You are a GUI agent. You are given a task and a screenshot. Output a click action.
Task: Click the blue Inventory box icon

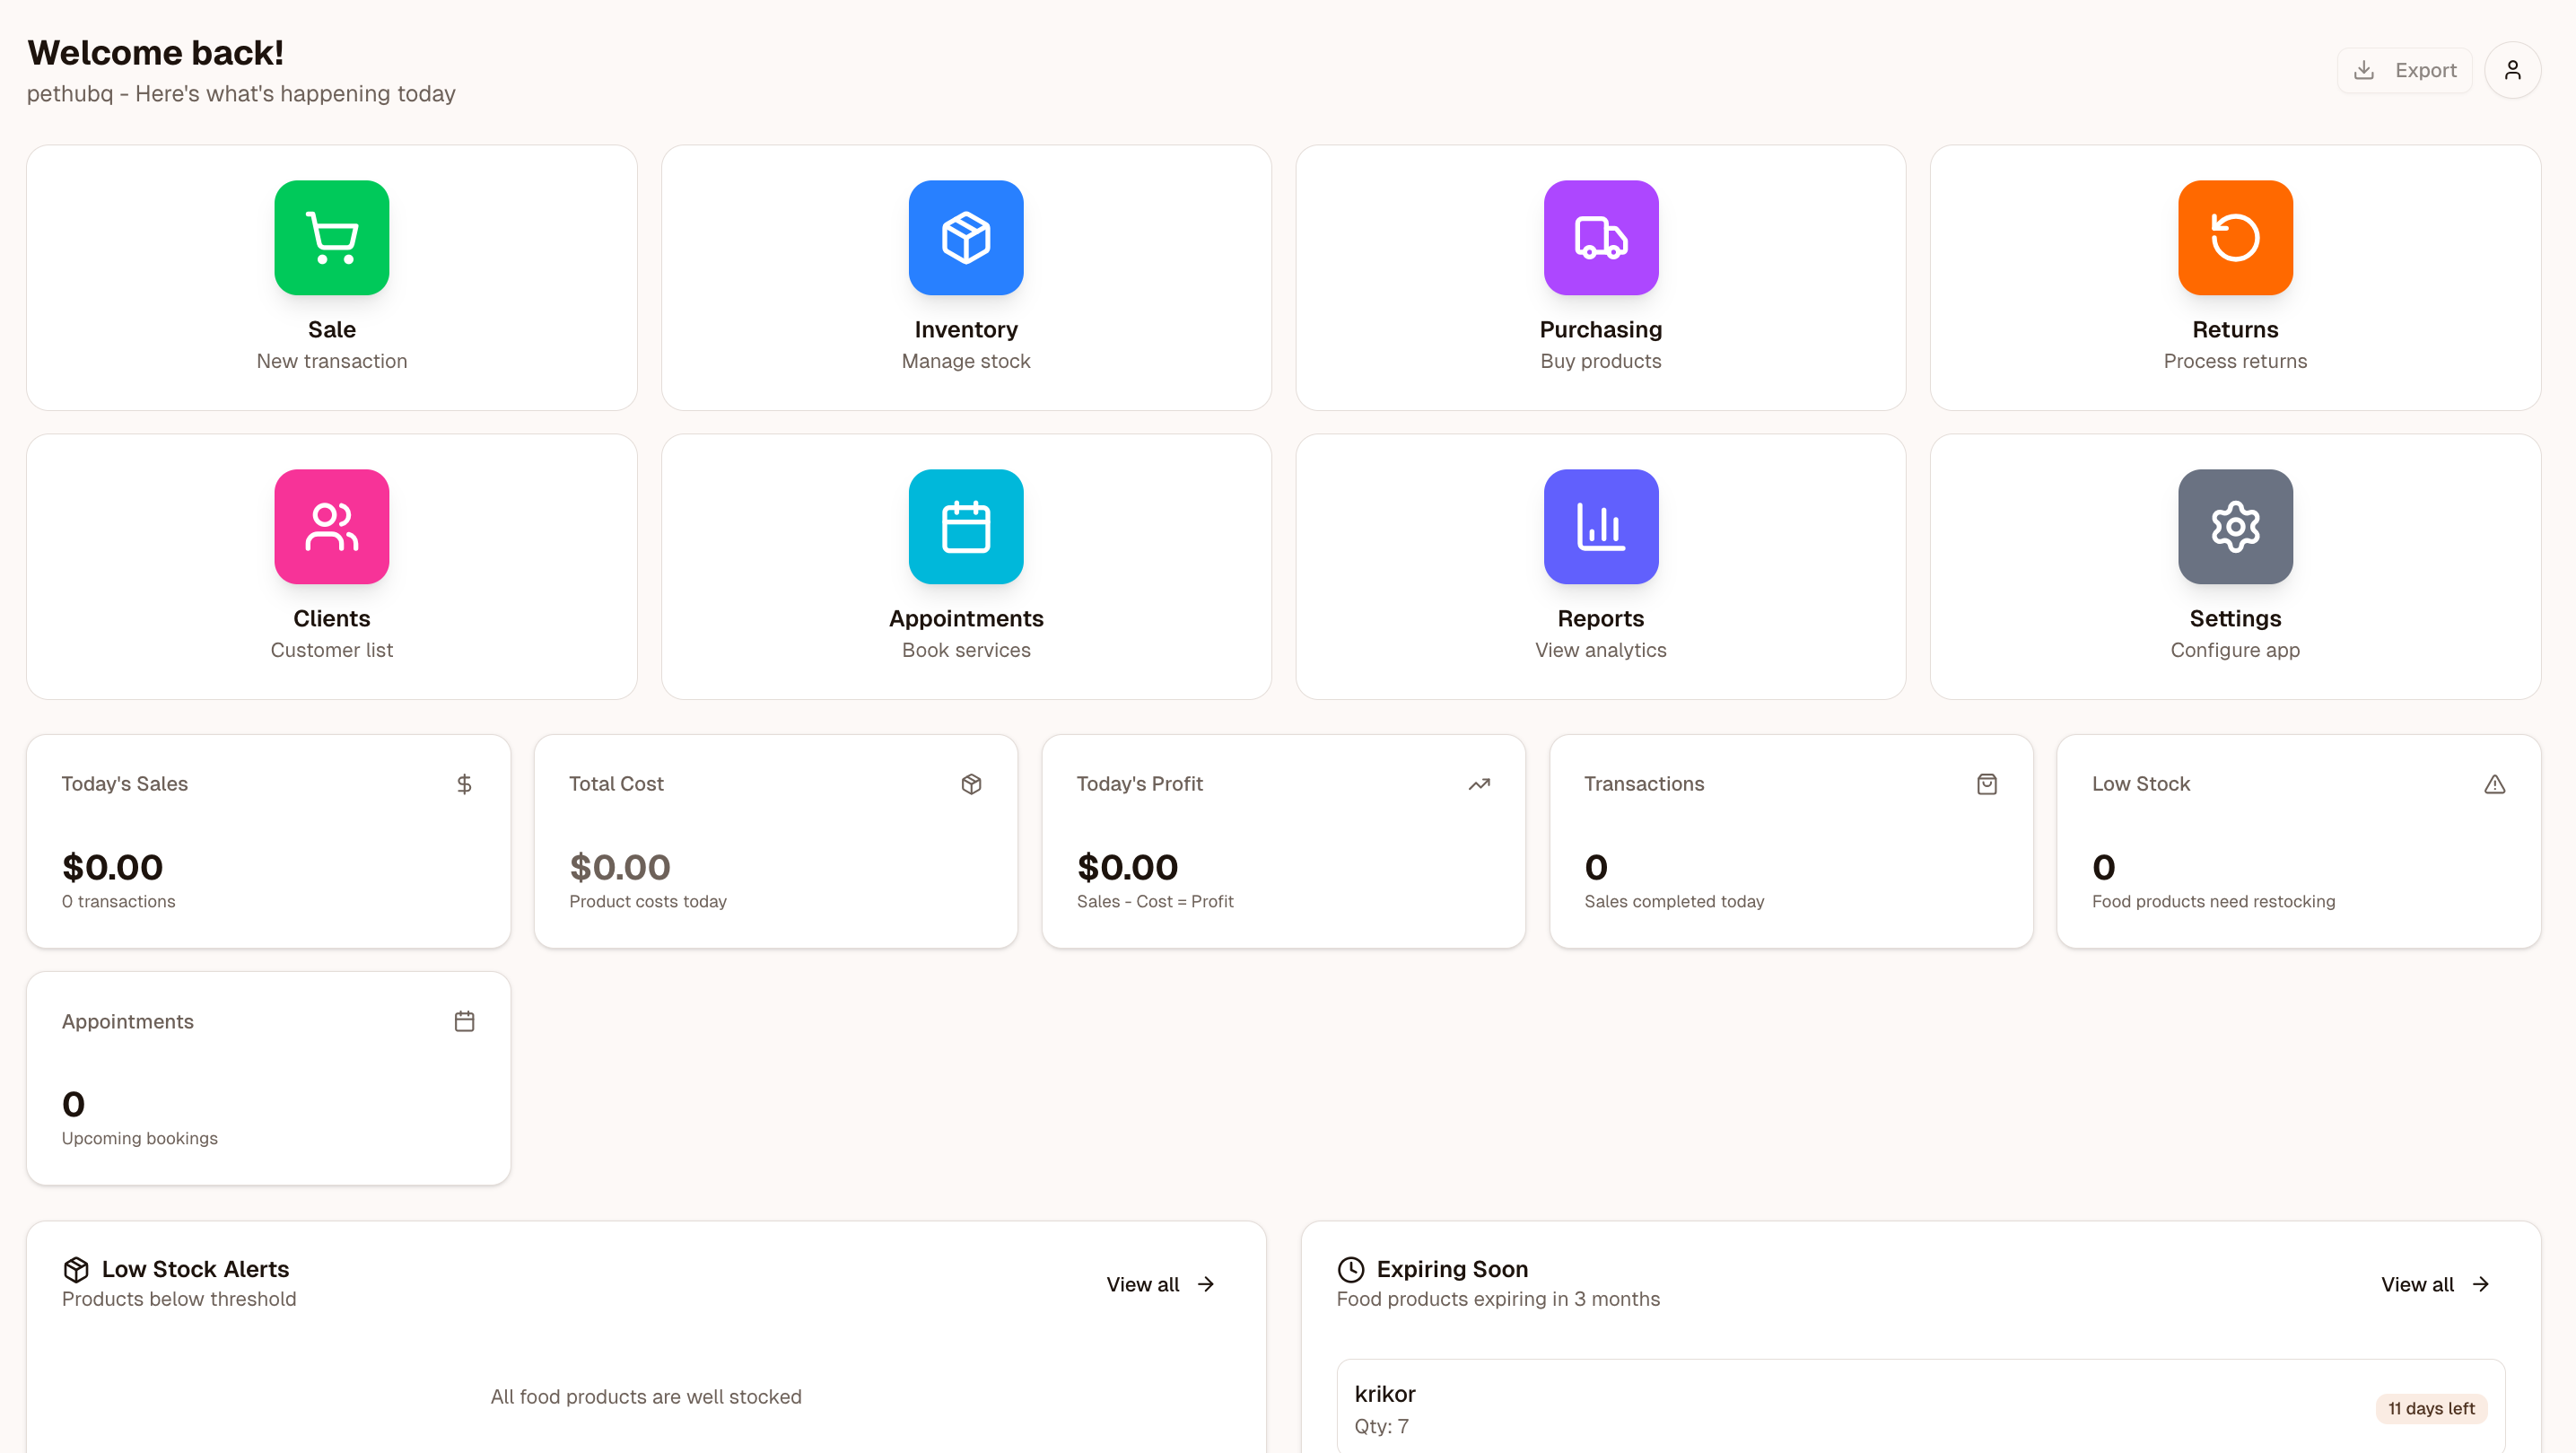[965, 237]
